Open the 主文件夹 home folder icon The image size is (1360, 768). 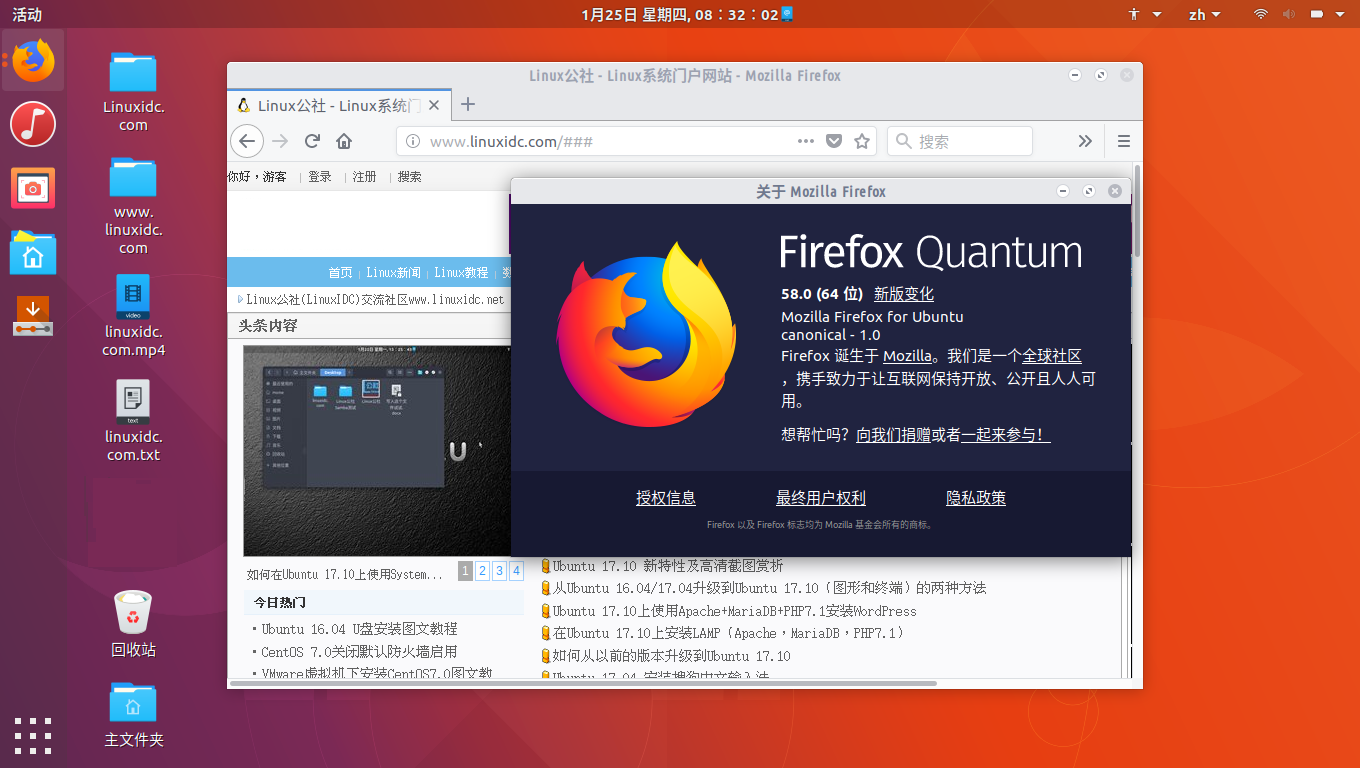(x=133, y=715)
